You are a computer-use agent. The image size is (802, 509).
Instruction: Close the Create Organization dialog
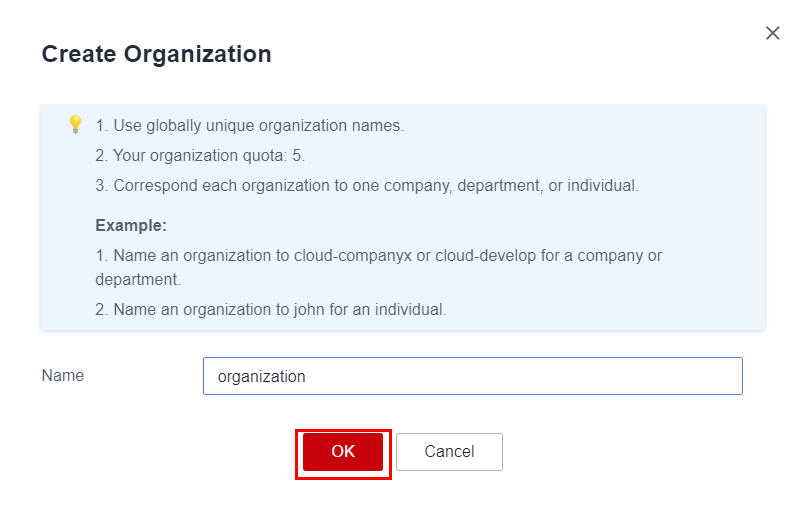[772, 33]
